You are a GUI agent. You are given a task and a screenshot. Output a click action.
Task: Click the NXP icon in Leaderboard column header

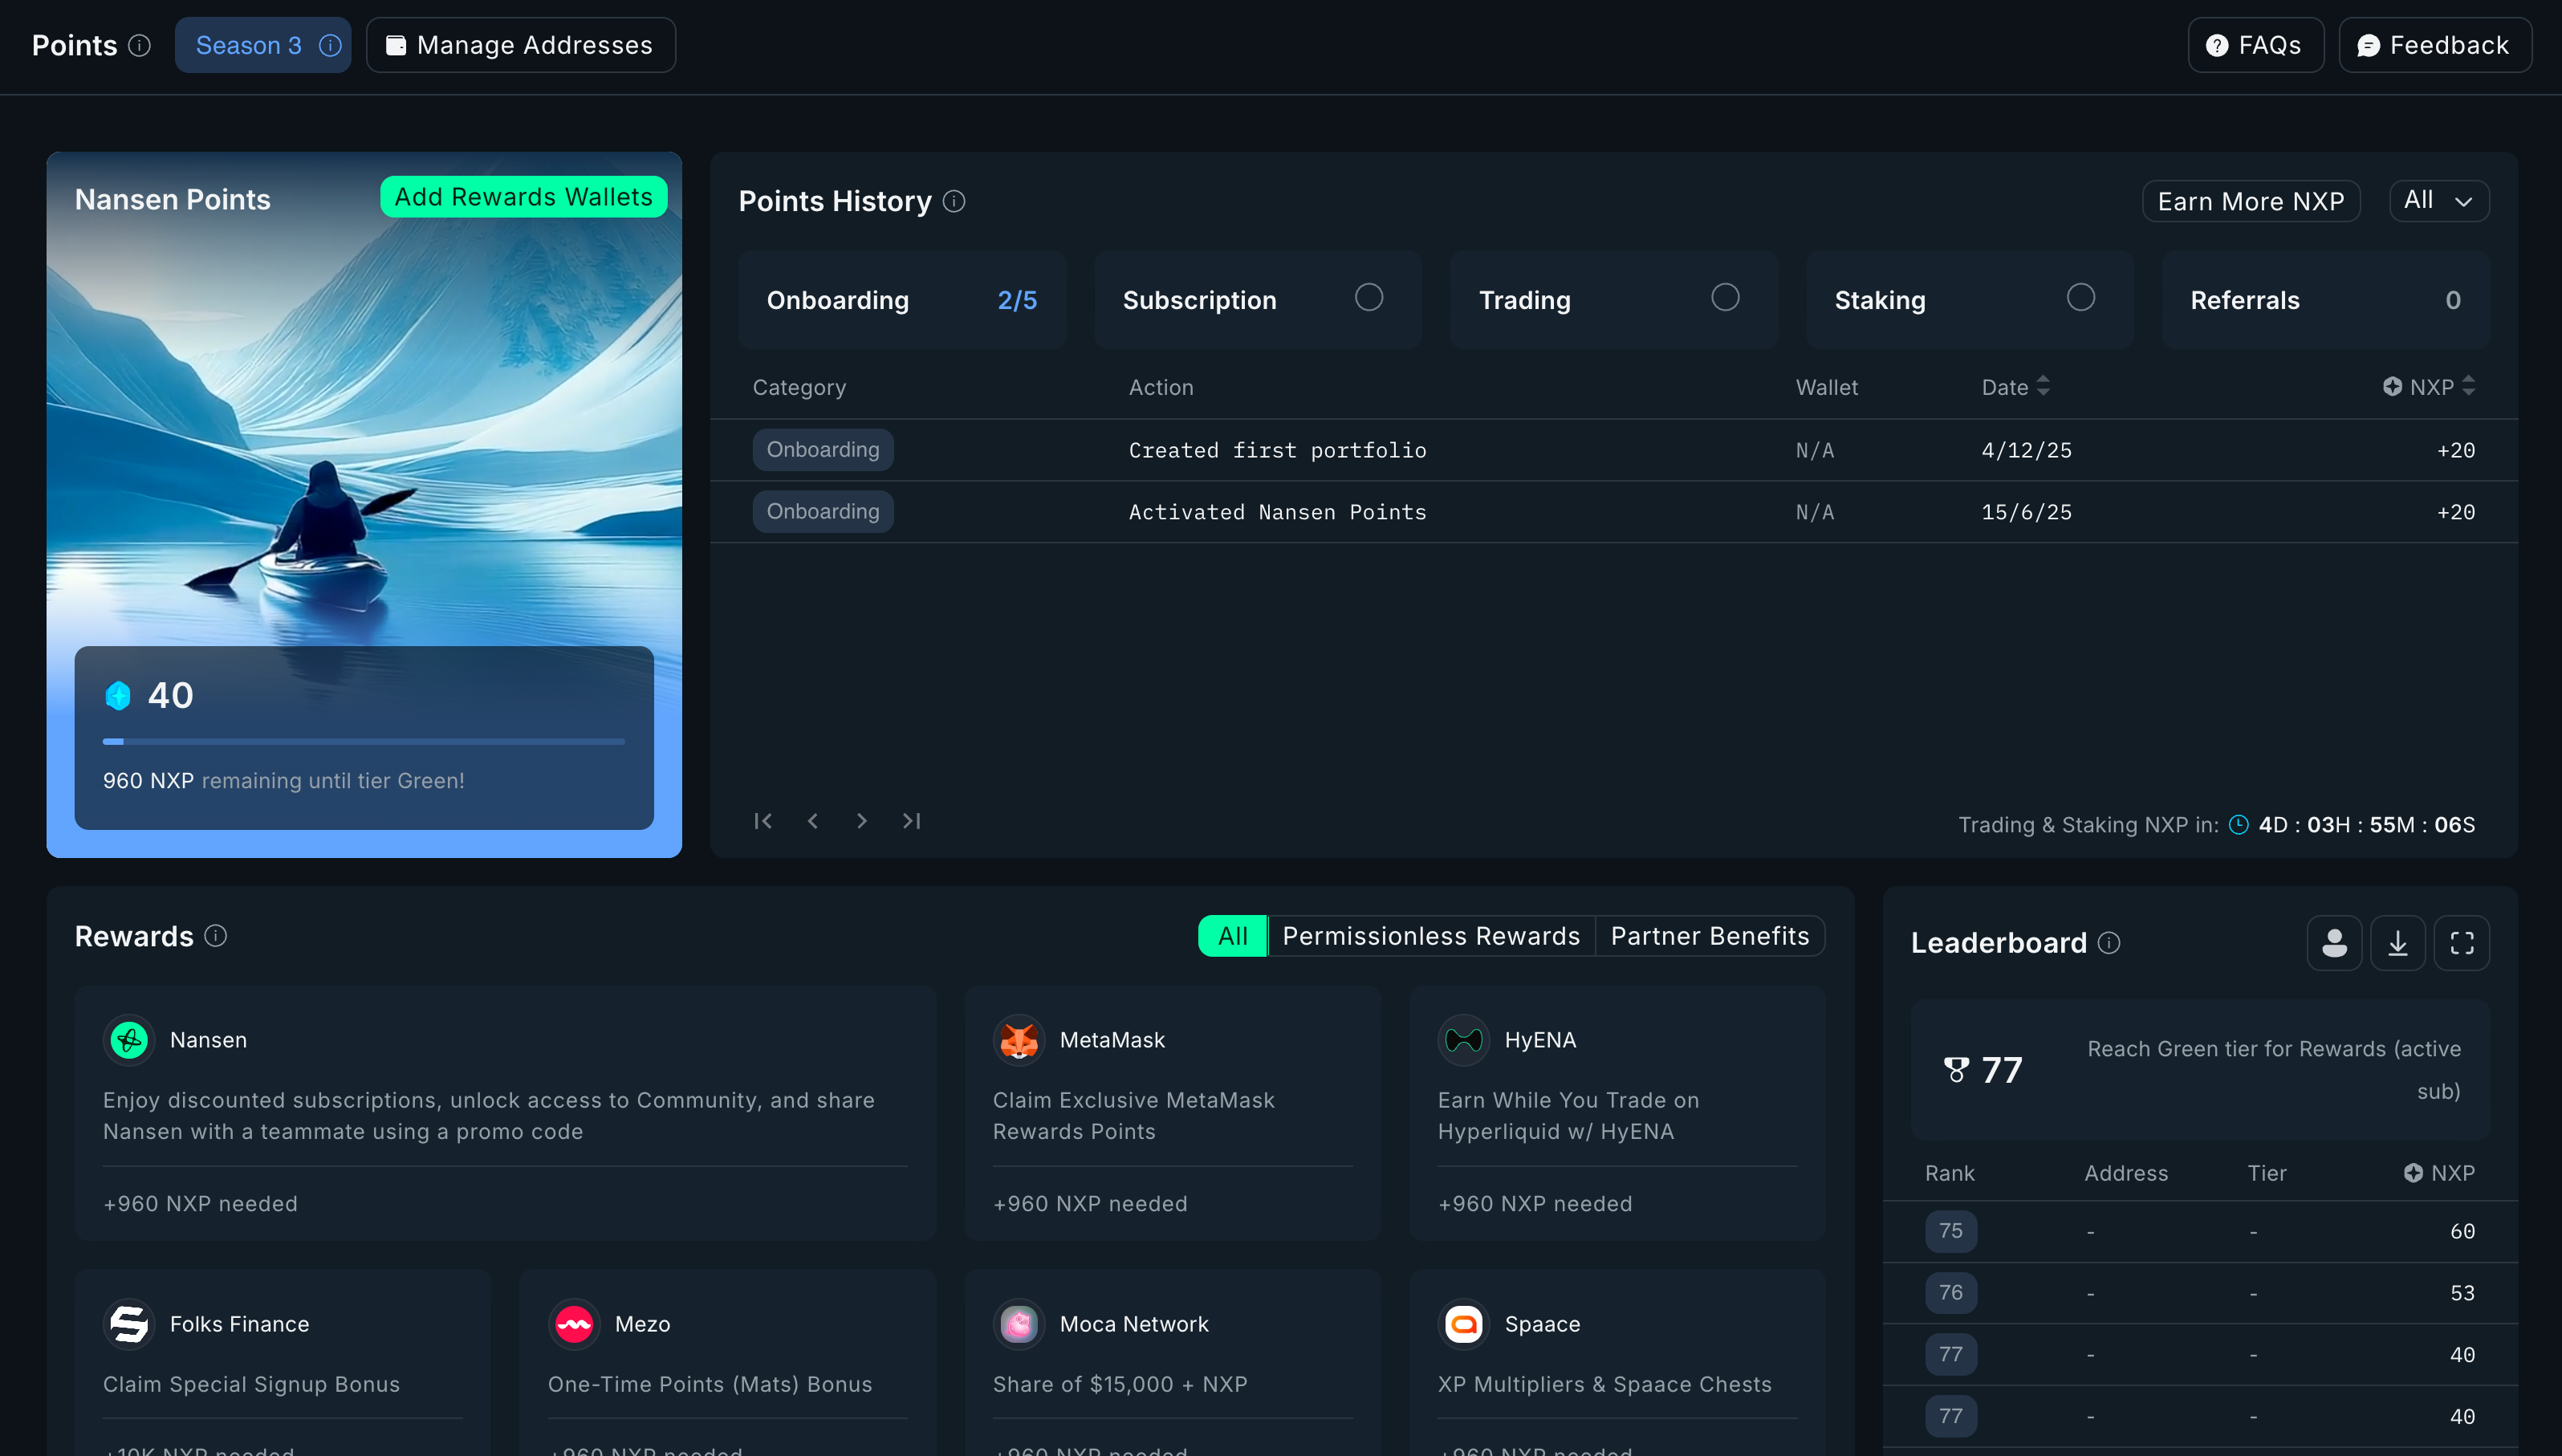[2413, 1172]
